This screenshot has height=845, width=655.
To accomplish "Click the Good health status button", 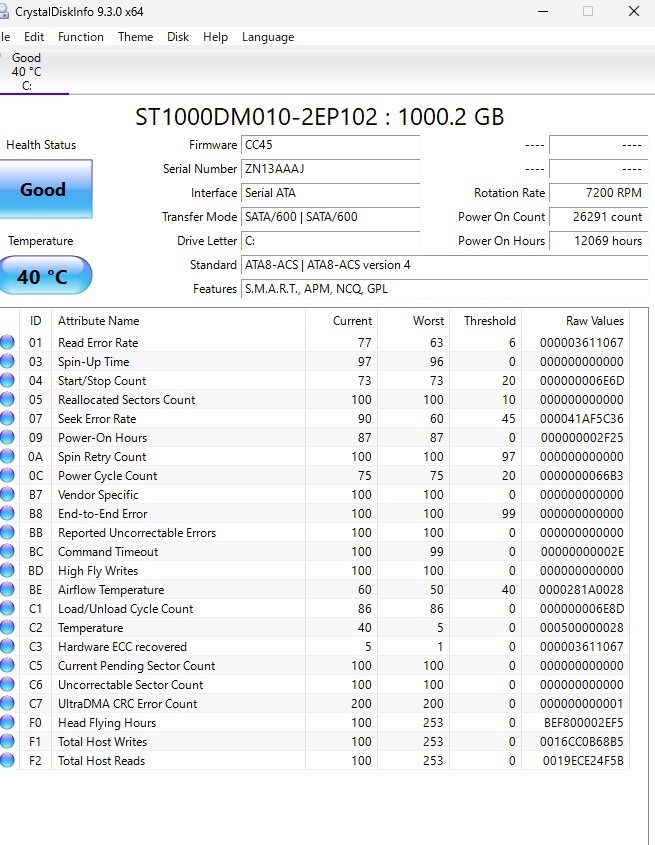I will [43, 189].
